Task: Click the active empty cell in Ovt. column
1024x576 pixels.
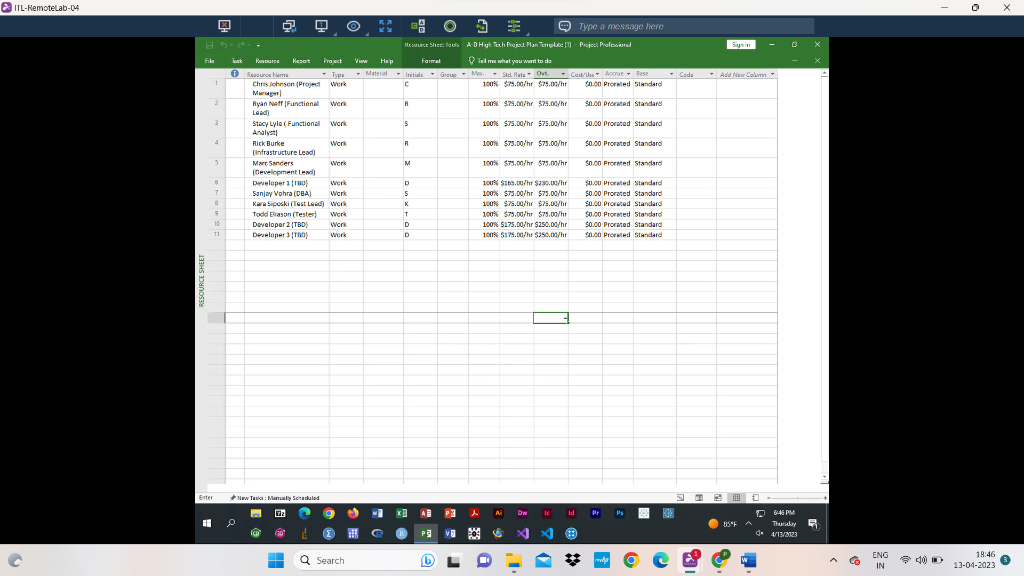Action: point(551,318)
